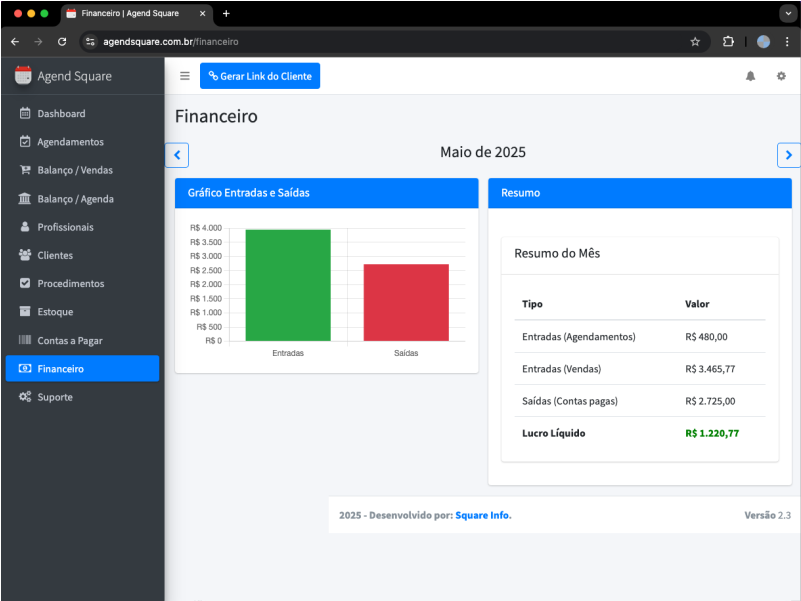Open the Profissionais page
The height and width of the screenshot is (601, 801).
tap(65, 227)
